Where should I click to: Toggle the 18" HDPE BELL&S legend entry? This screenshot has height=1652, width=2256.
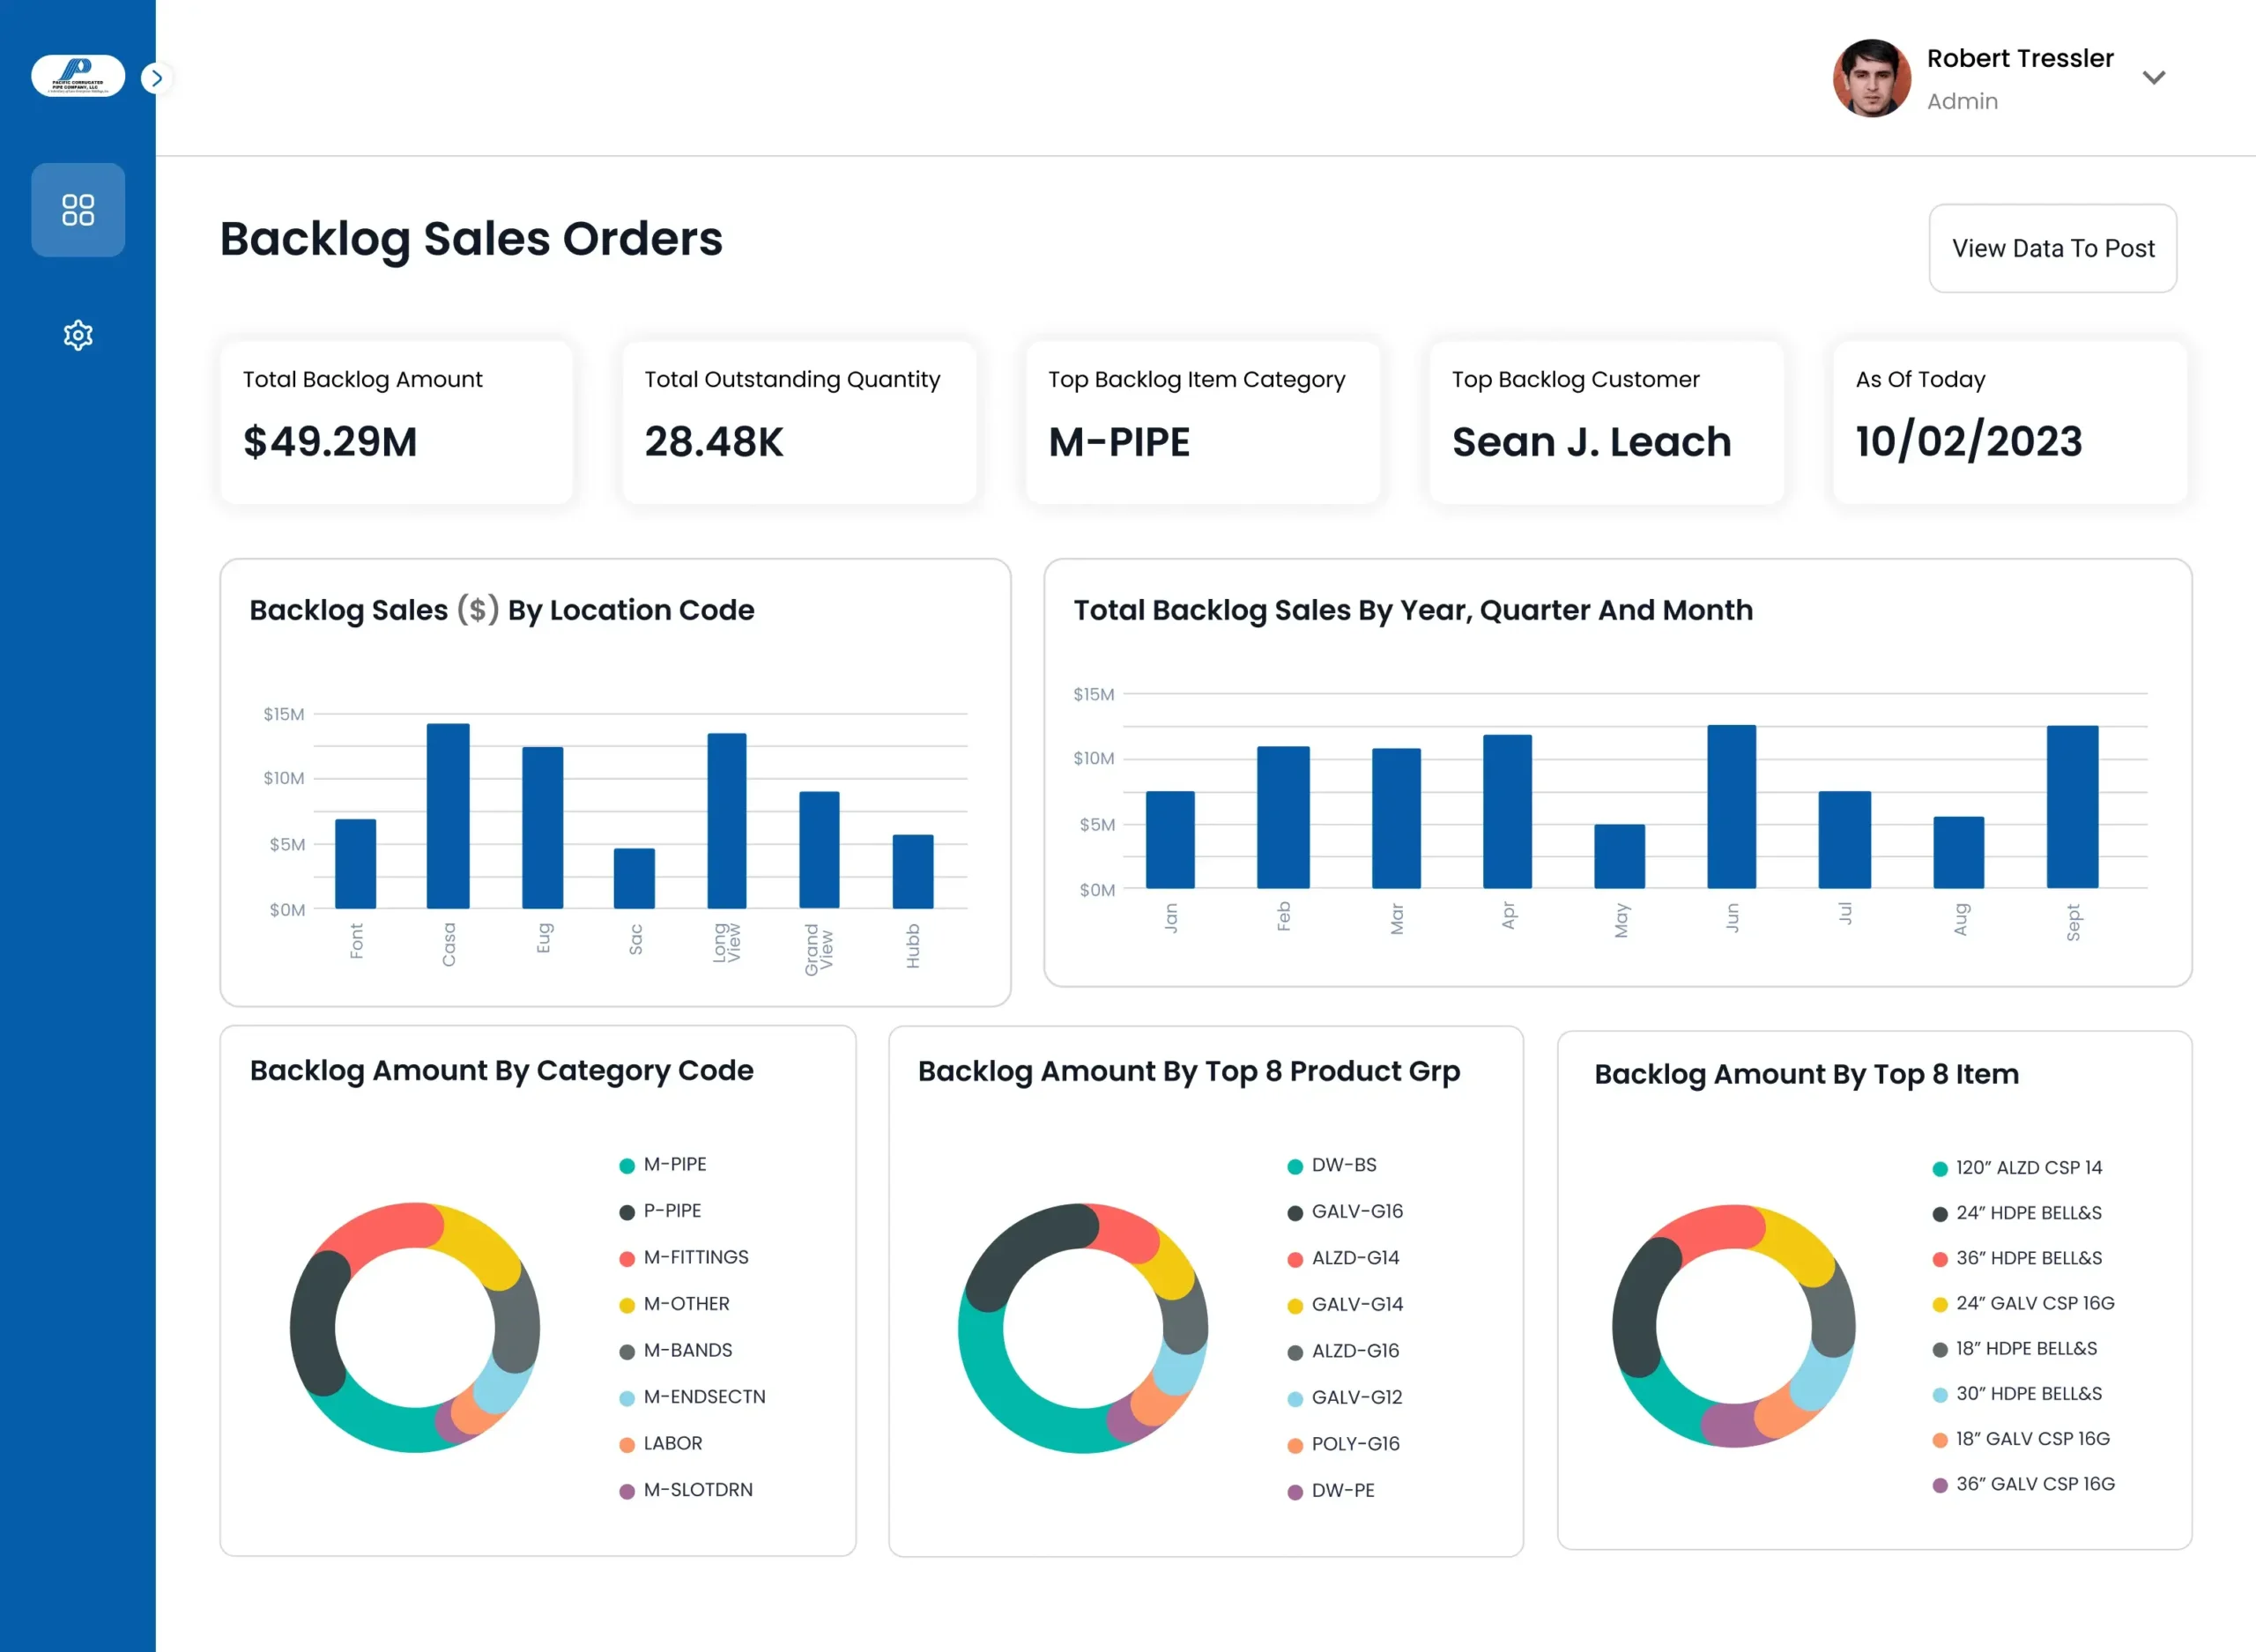pos(2014,1349)
